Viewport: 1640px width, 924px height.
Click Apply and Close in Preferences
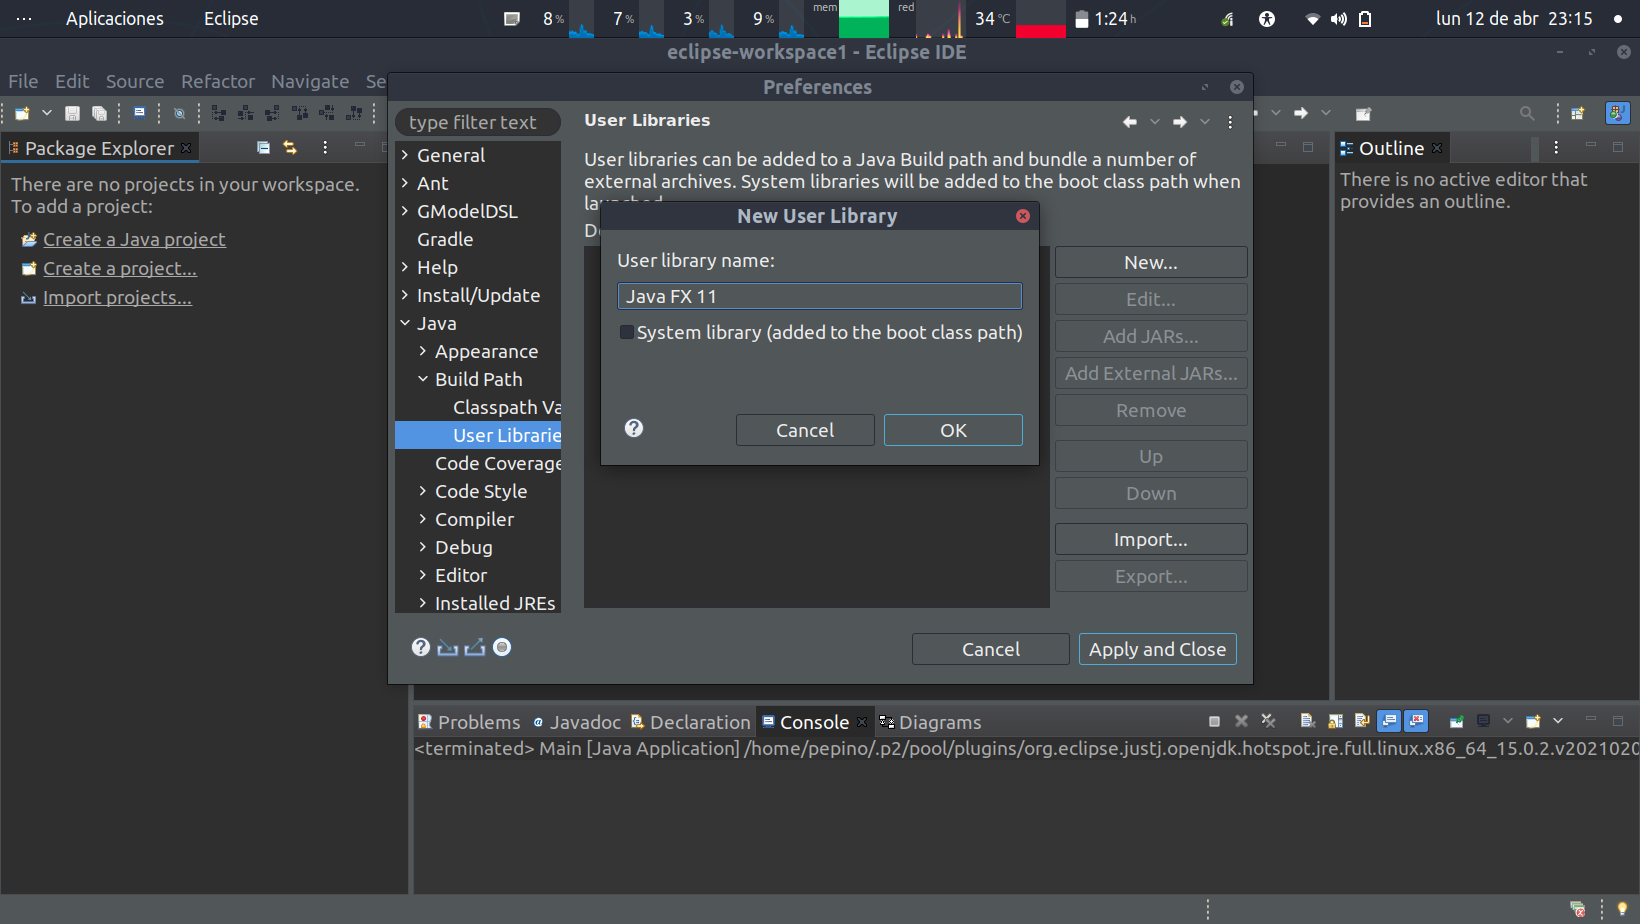pyautogui.click(x=1158, y=649)
